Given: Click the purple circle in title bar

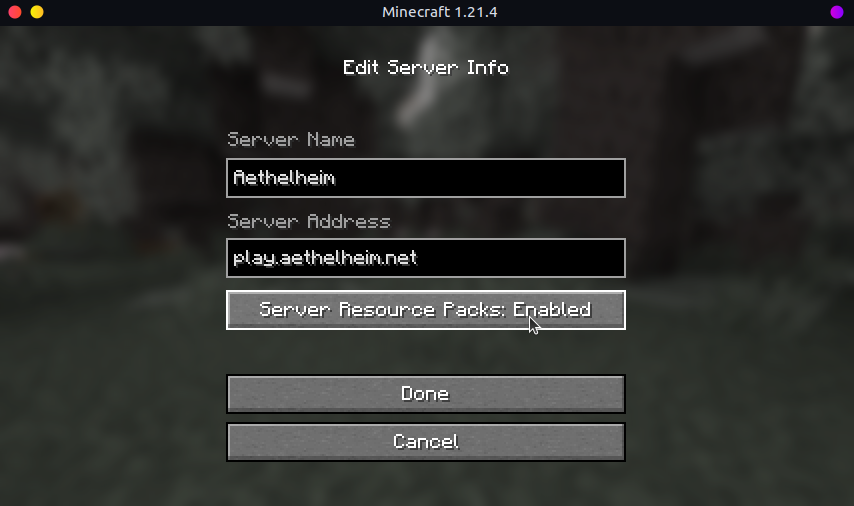Looking at the screenshot, I should (837, 12).
